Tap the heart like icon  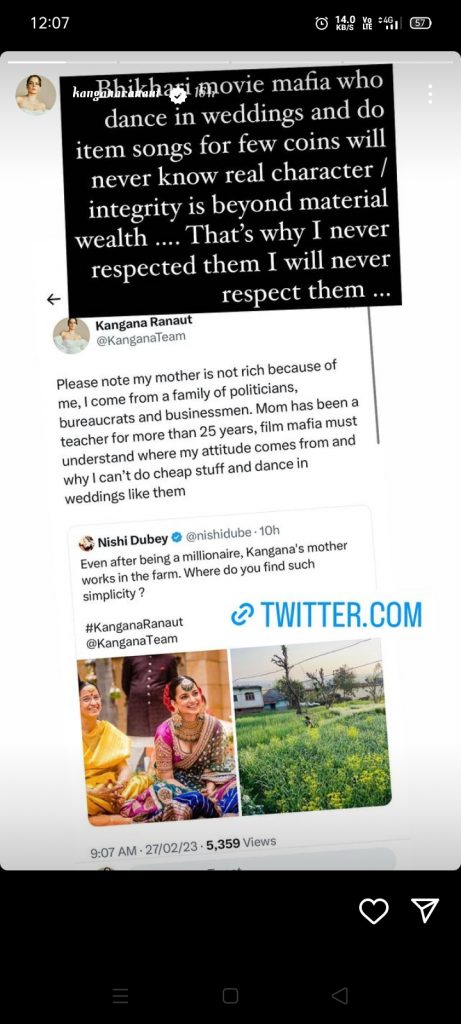374,910
